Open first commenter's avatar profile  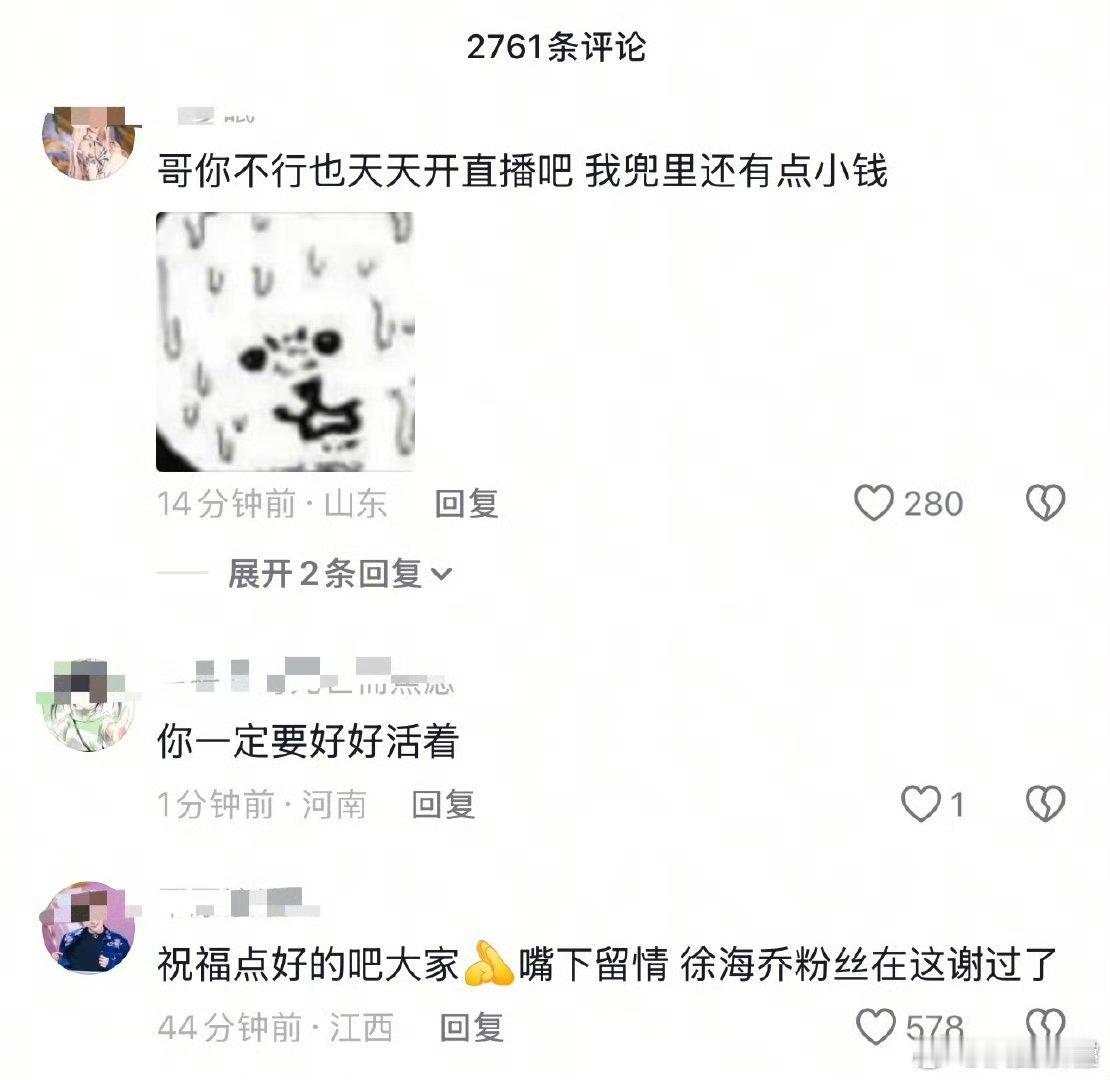point(88,144)
